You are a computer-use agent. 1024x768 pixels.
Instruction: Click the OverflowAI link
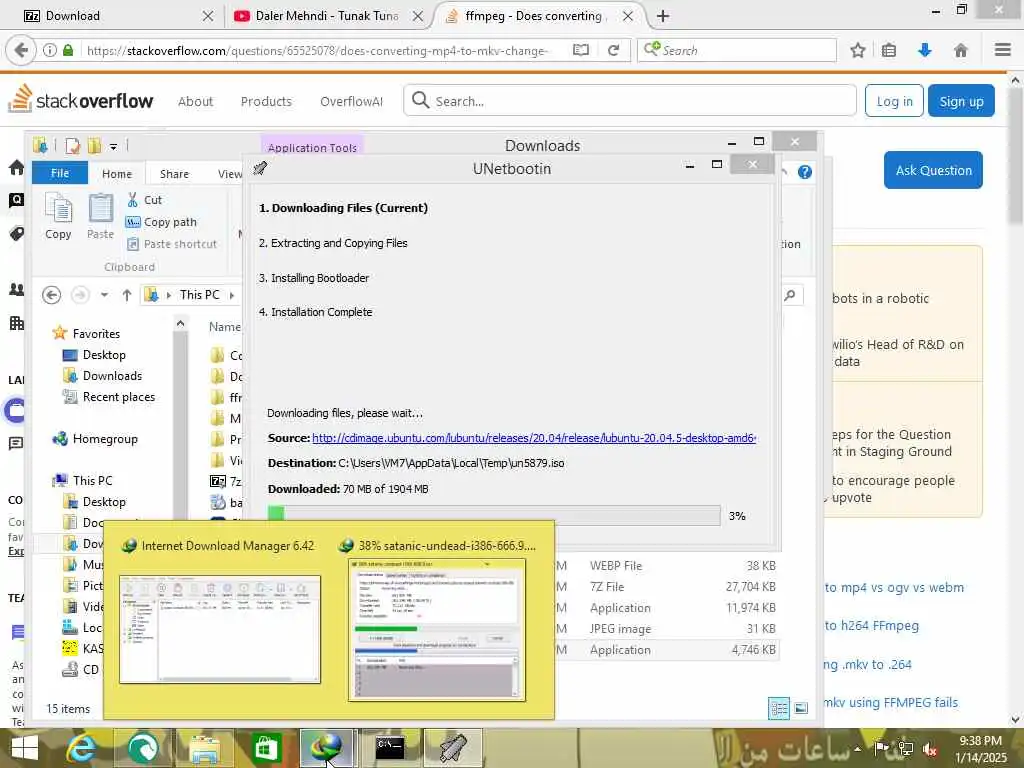pos(351,101)
